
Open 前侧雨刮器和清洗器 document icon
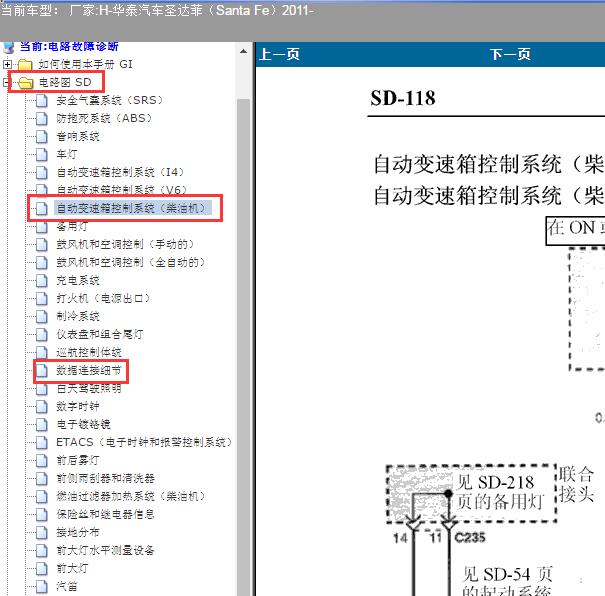click(42, 479)
